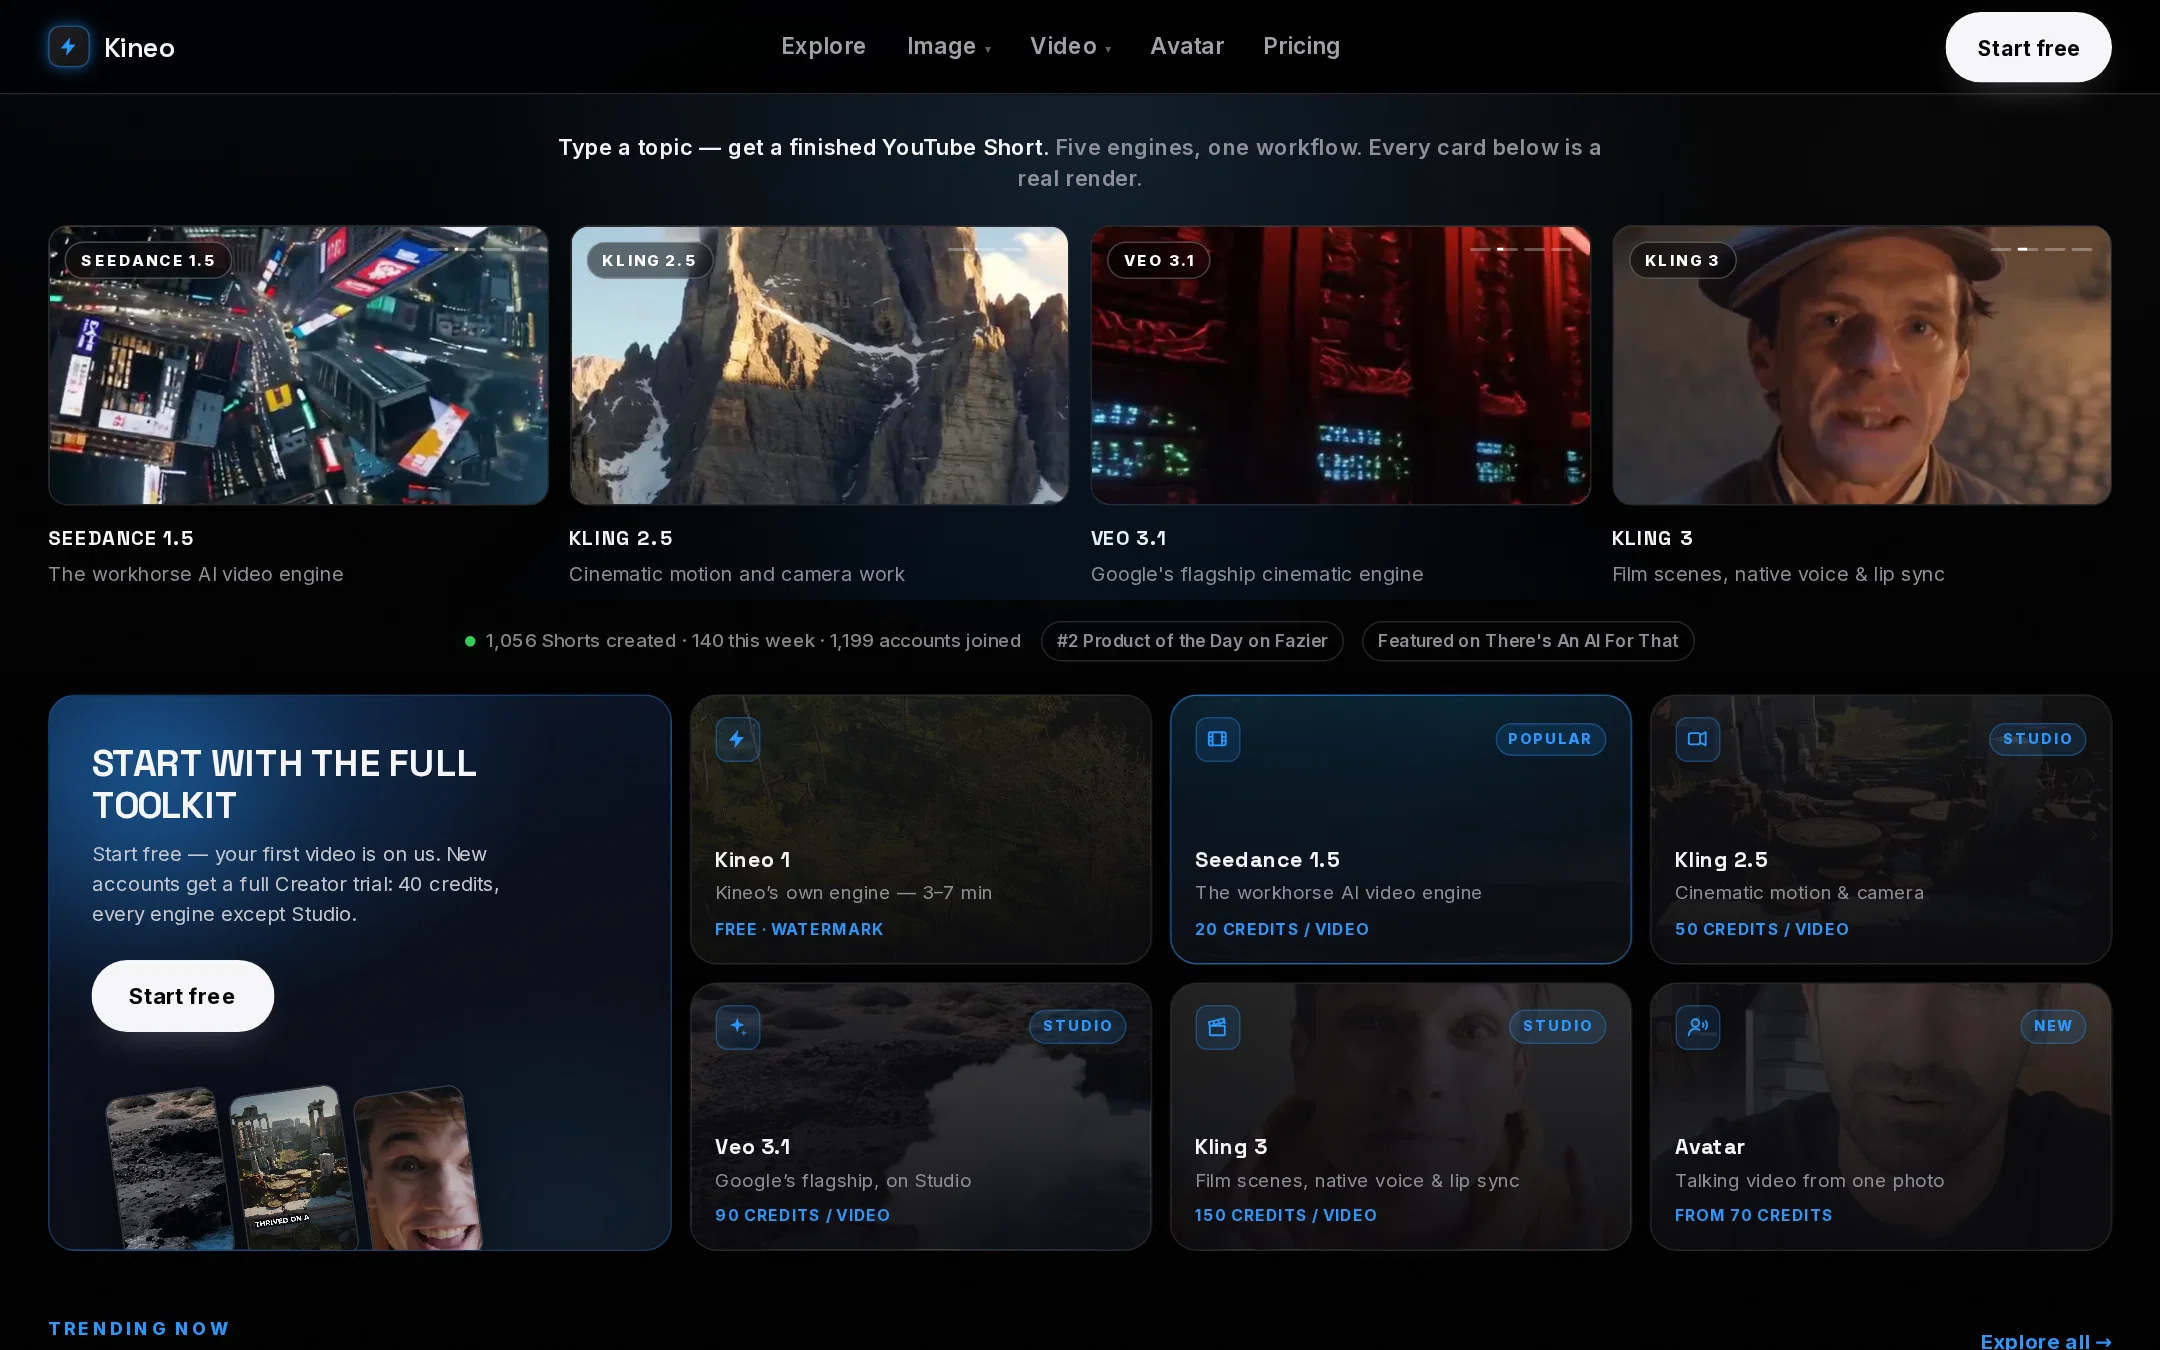Viewport: 2160px width, 1350px height.
Task: Click the talking-person icon on Avatar card
Action: [x=1697, y=1027]
